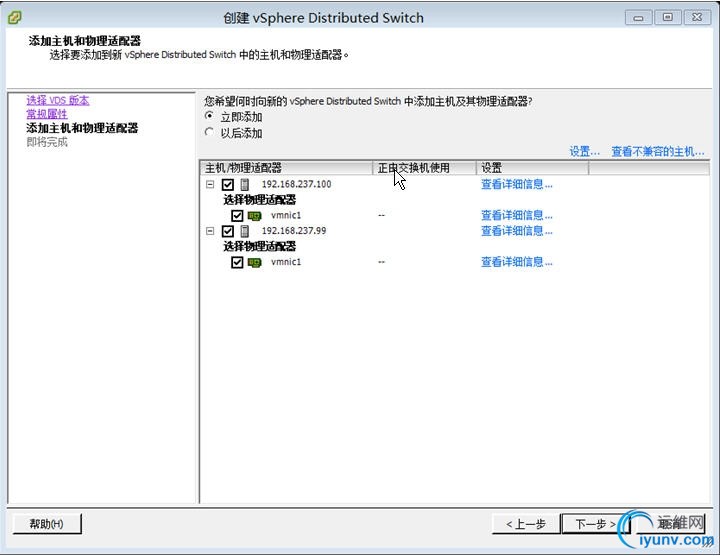The width and height of the screenshot is (720, 556).
Task: View details link for host 192.168.237.100
Action: point(517,185)
